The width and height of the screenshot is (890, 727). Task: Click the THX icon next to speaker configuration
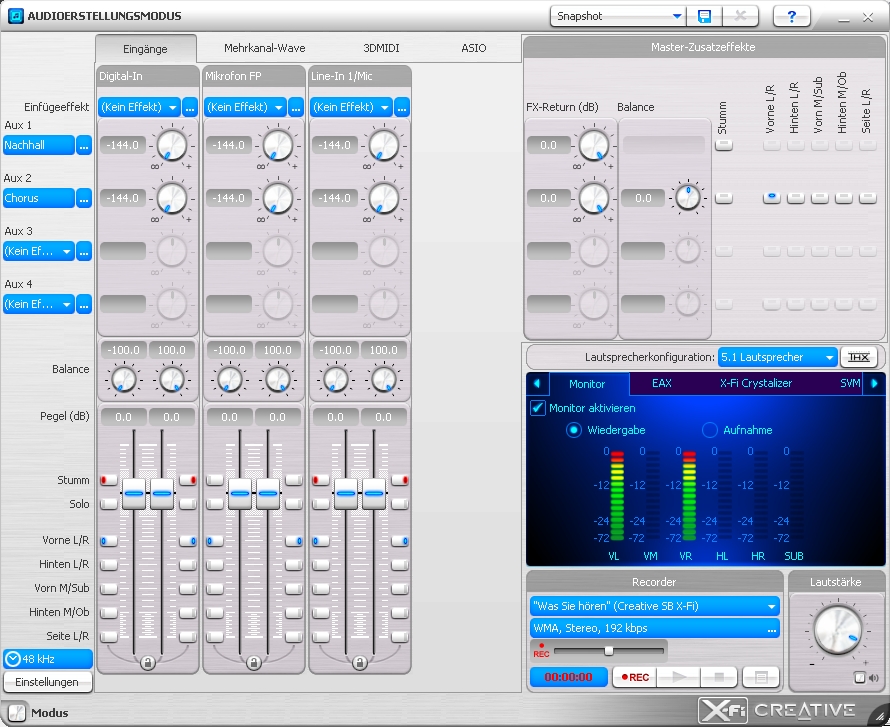[x=858, y=356]
